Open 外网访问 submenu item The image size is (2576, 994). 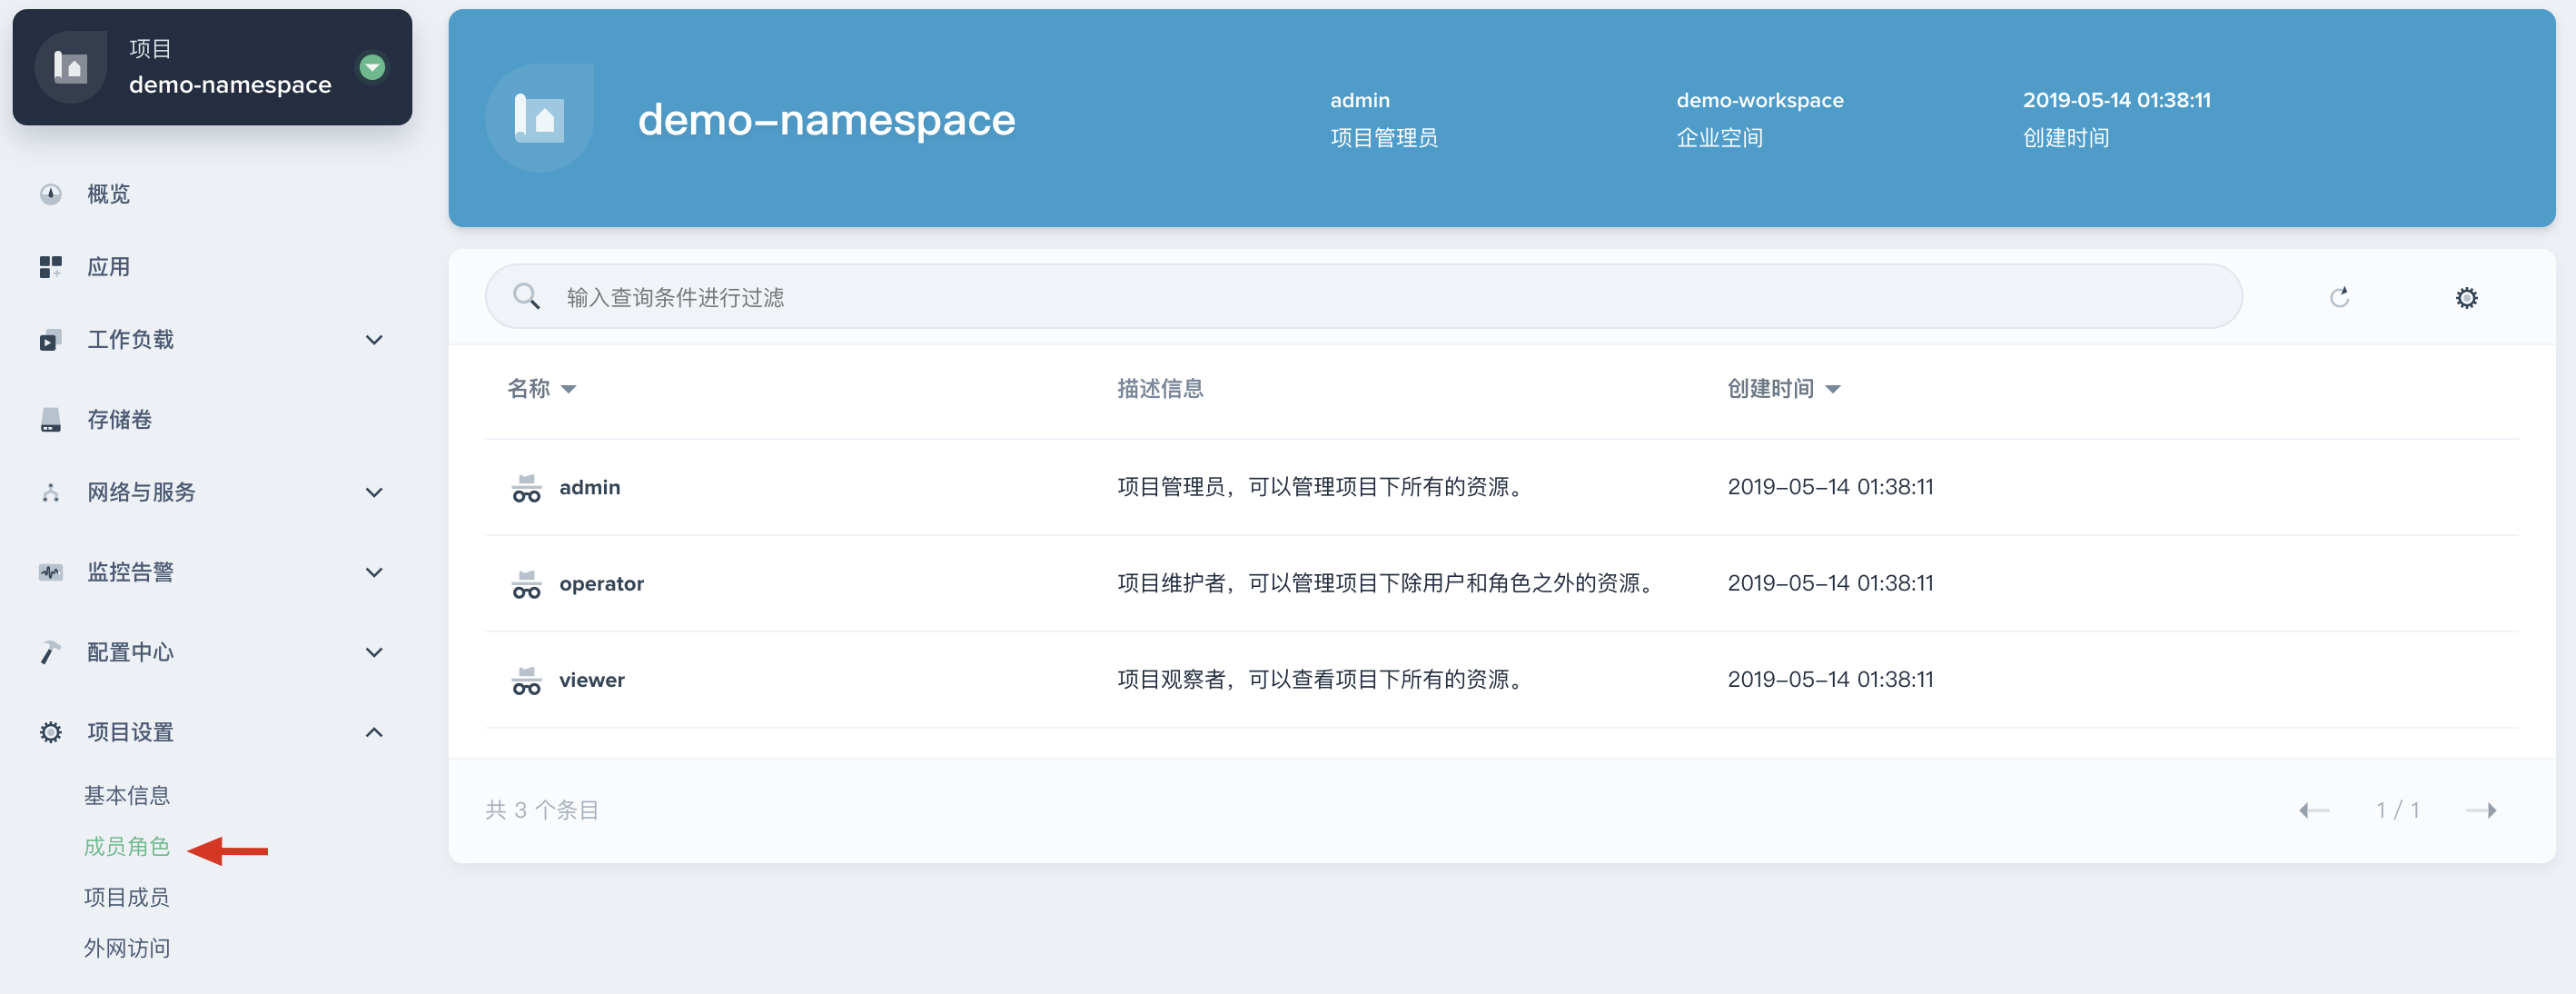[127, 948]
